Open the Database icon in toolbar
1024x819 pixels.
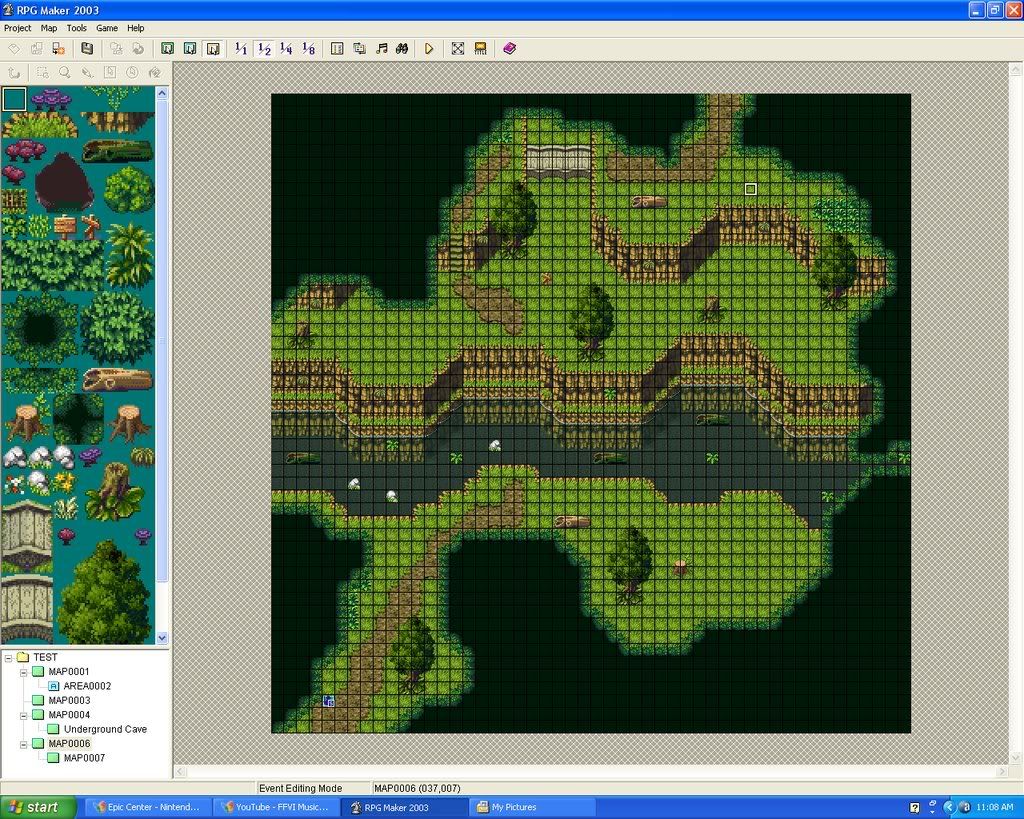point(337,48)
